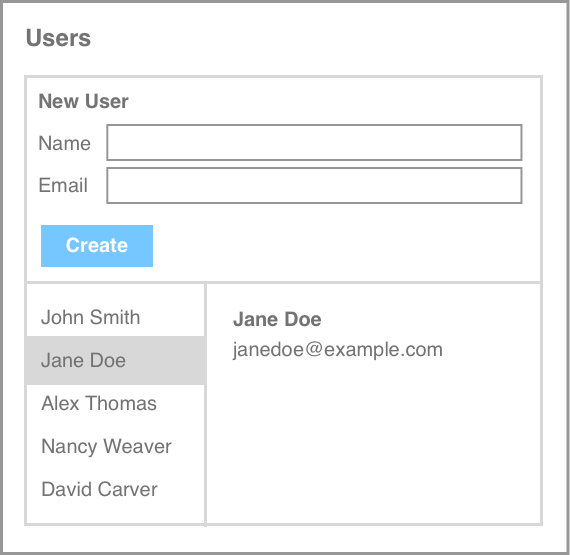Screen dimensions: 570x555
Task: Click the bold Jane Doe detail heading
Action: pyautogui.click(x=277, y=319)
